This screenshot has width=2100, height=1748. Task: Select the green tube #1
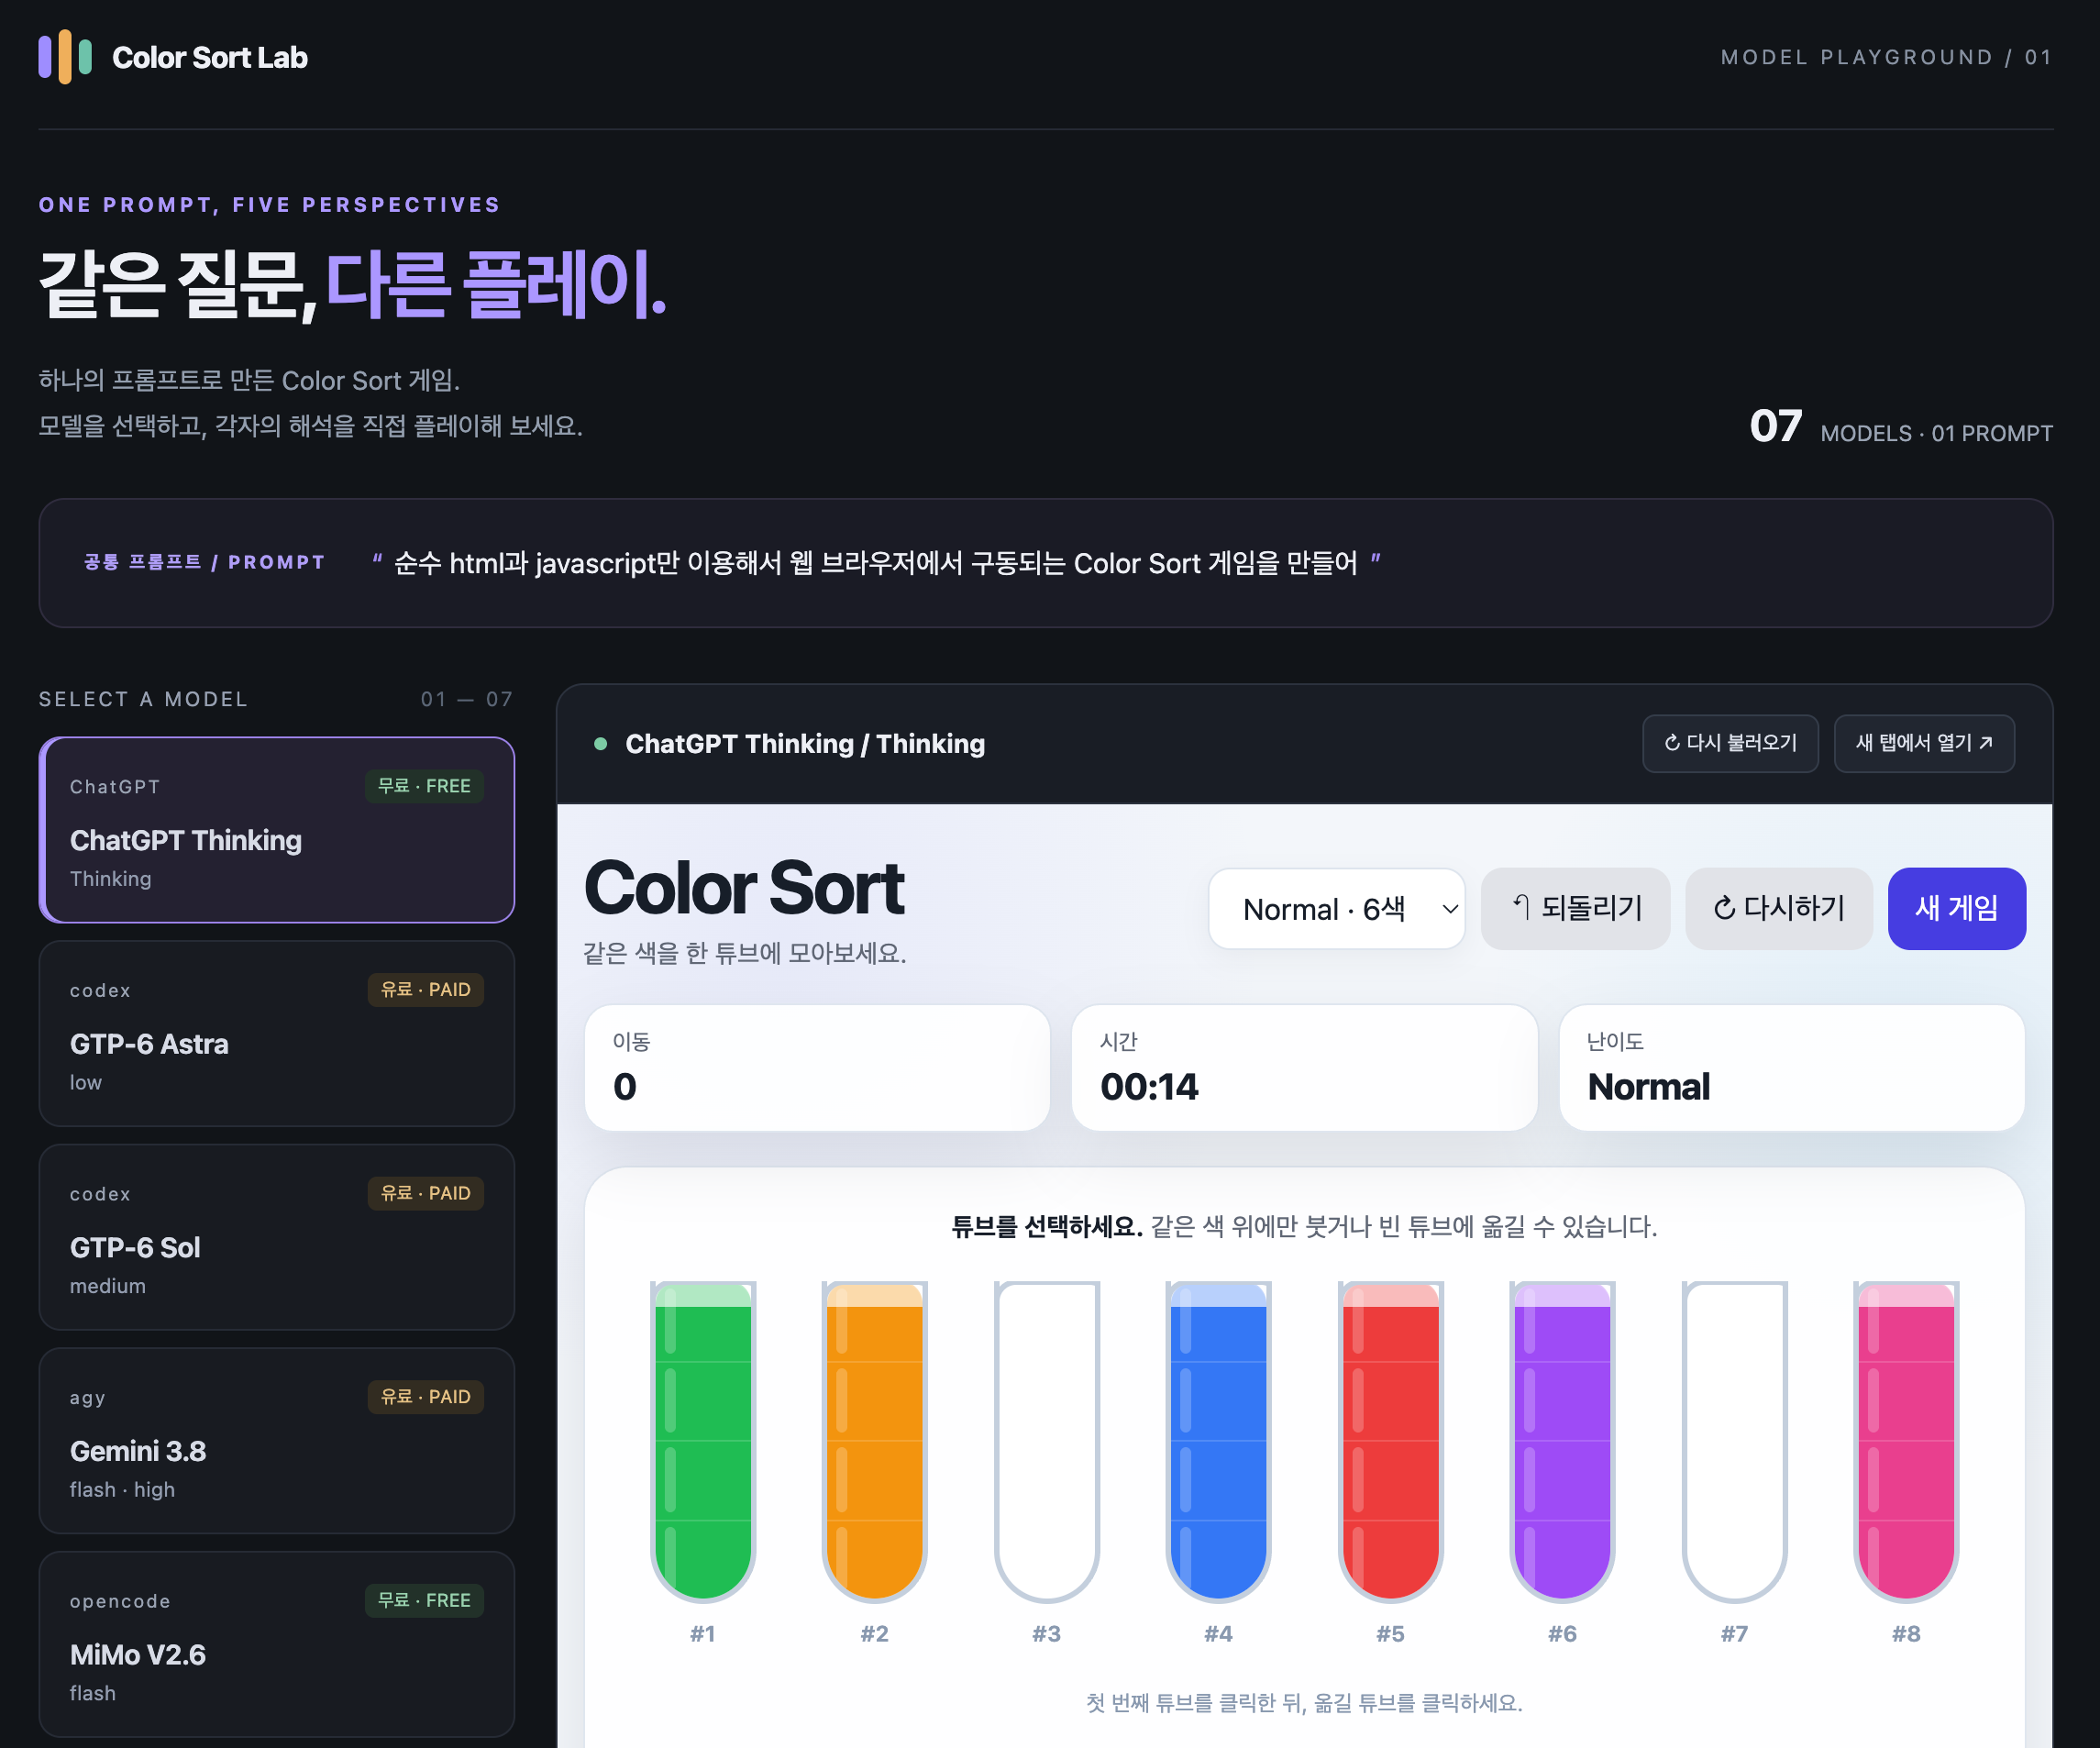(x=703, y=1441)
